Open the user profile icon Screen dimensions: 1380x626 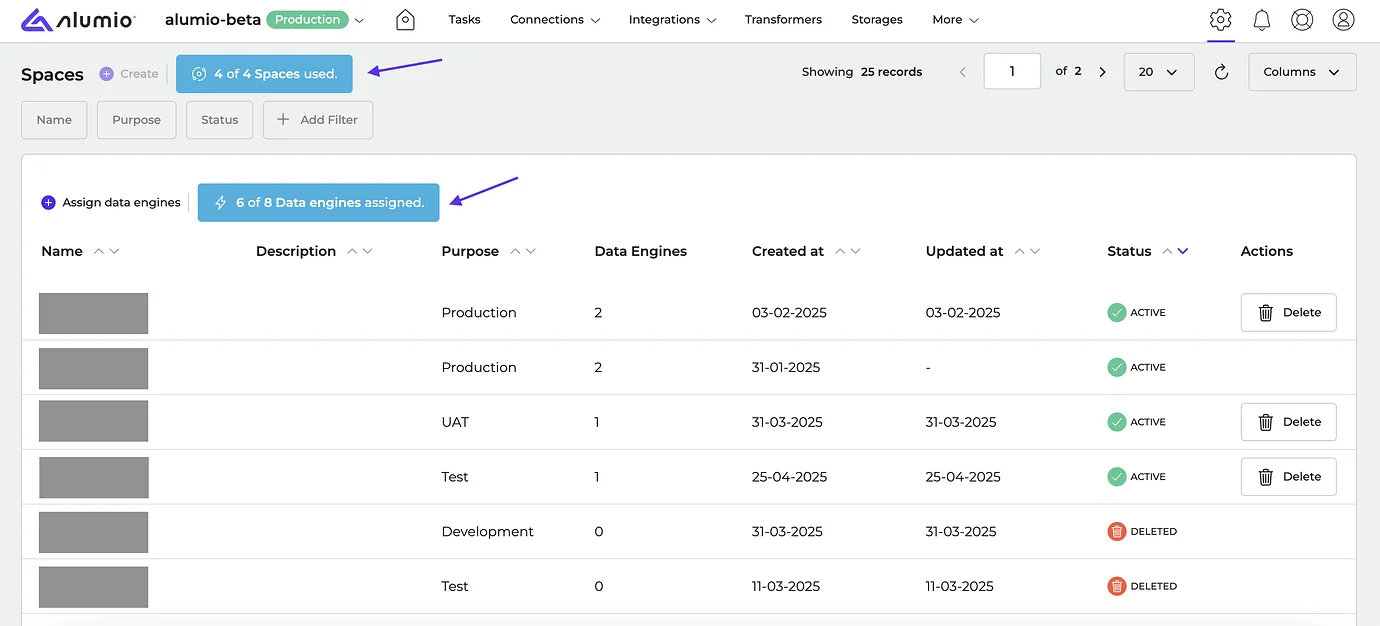(1344, 20)
